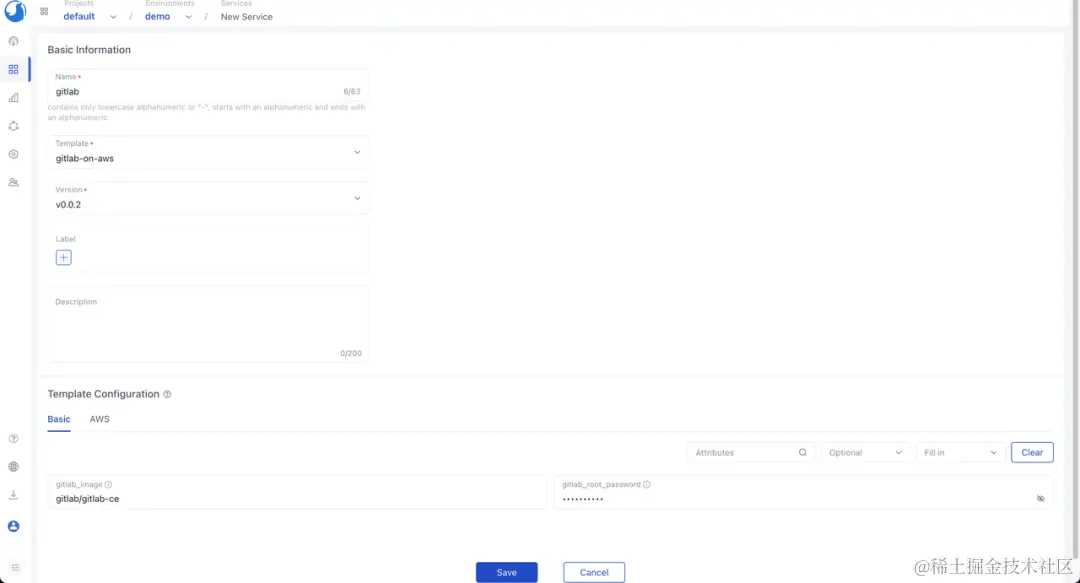
Task: Click the Save button
Action: (x=506, y=573)
